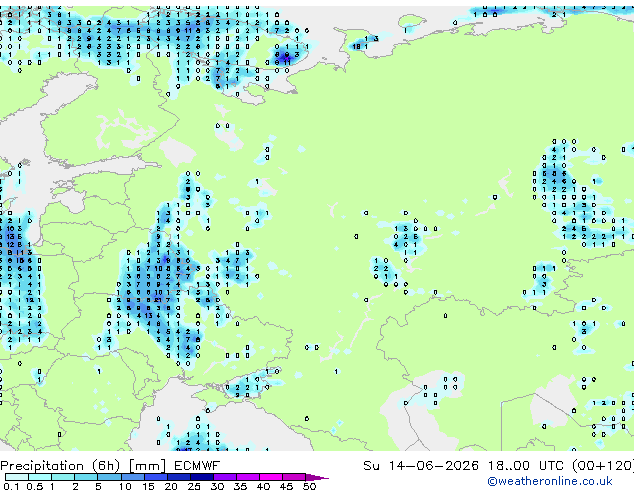Image resolution: width=634 pixels, height=490 pixels.
Task: Click the 25–30 mm navy legend swatch
Action: point(201,477)
